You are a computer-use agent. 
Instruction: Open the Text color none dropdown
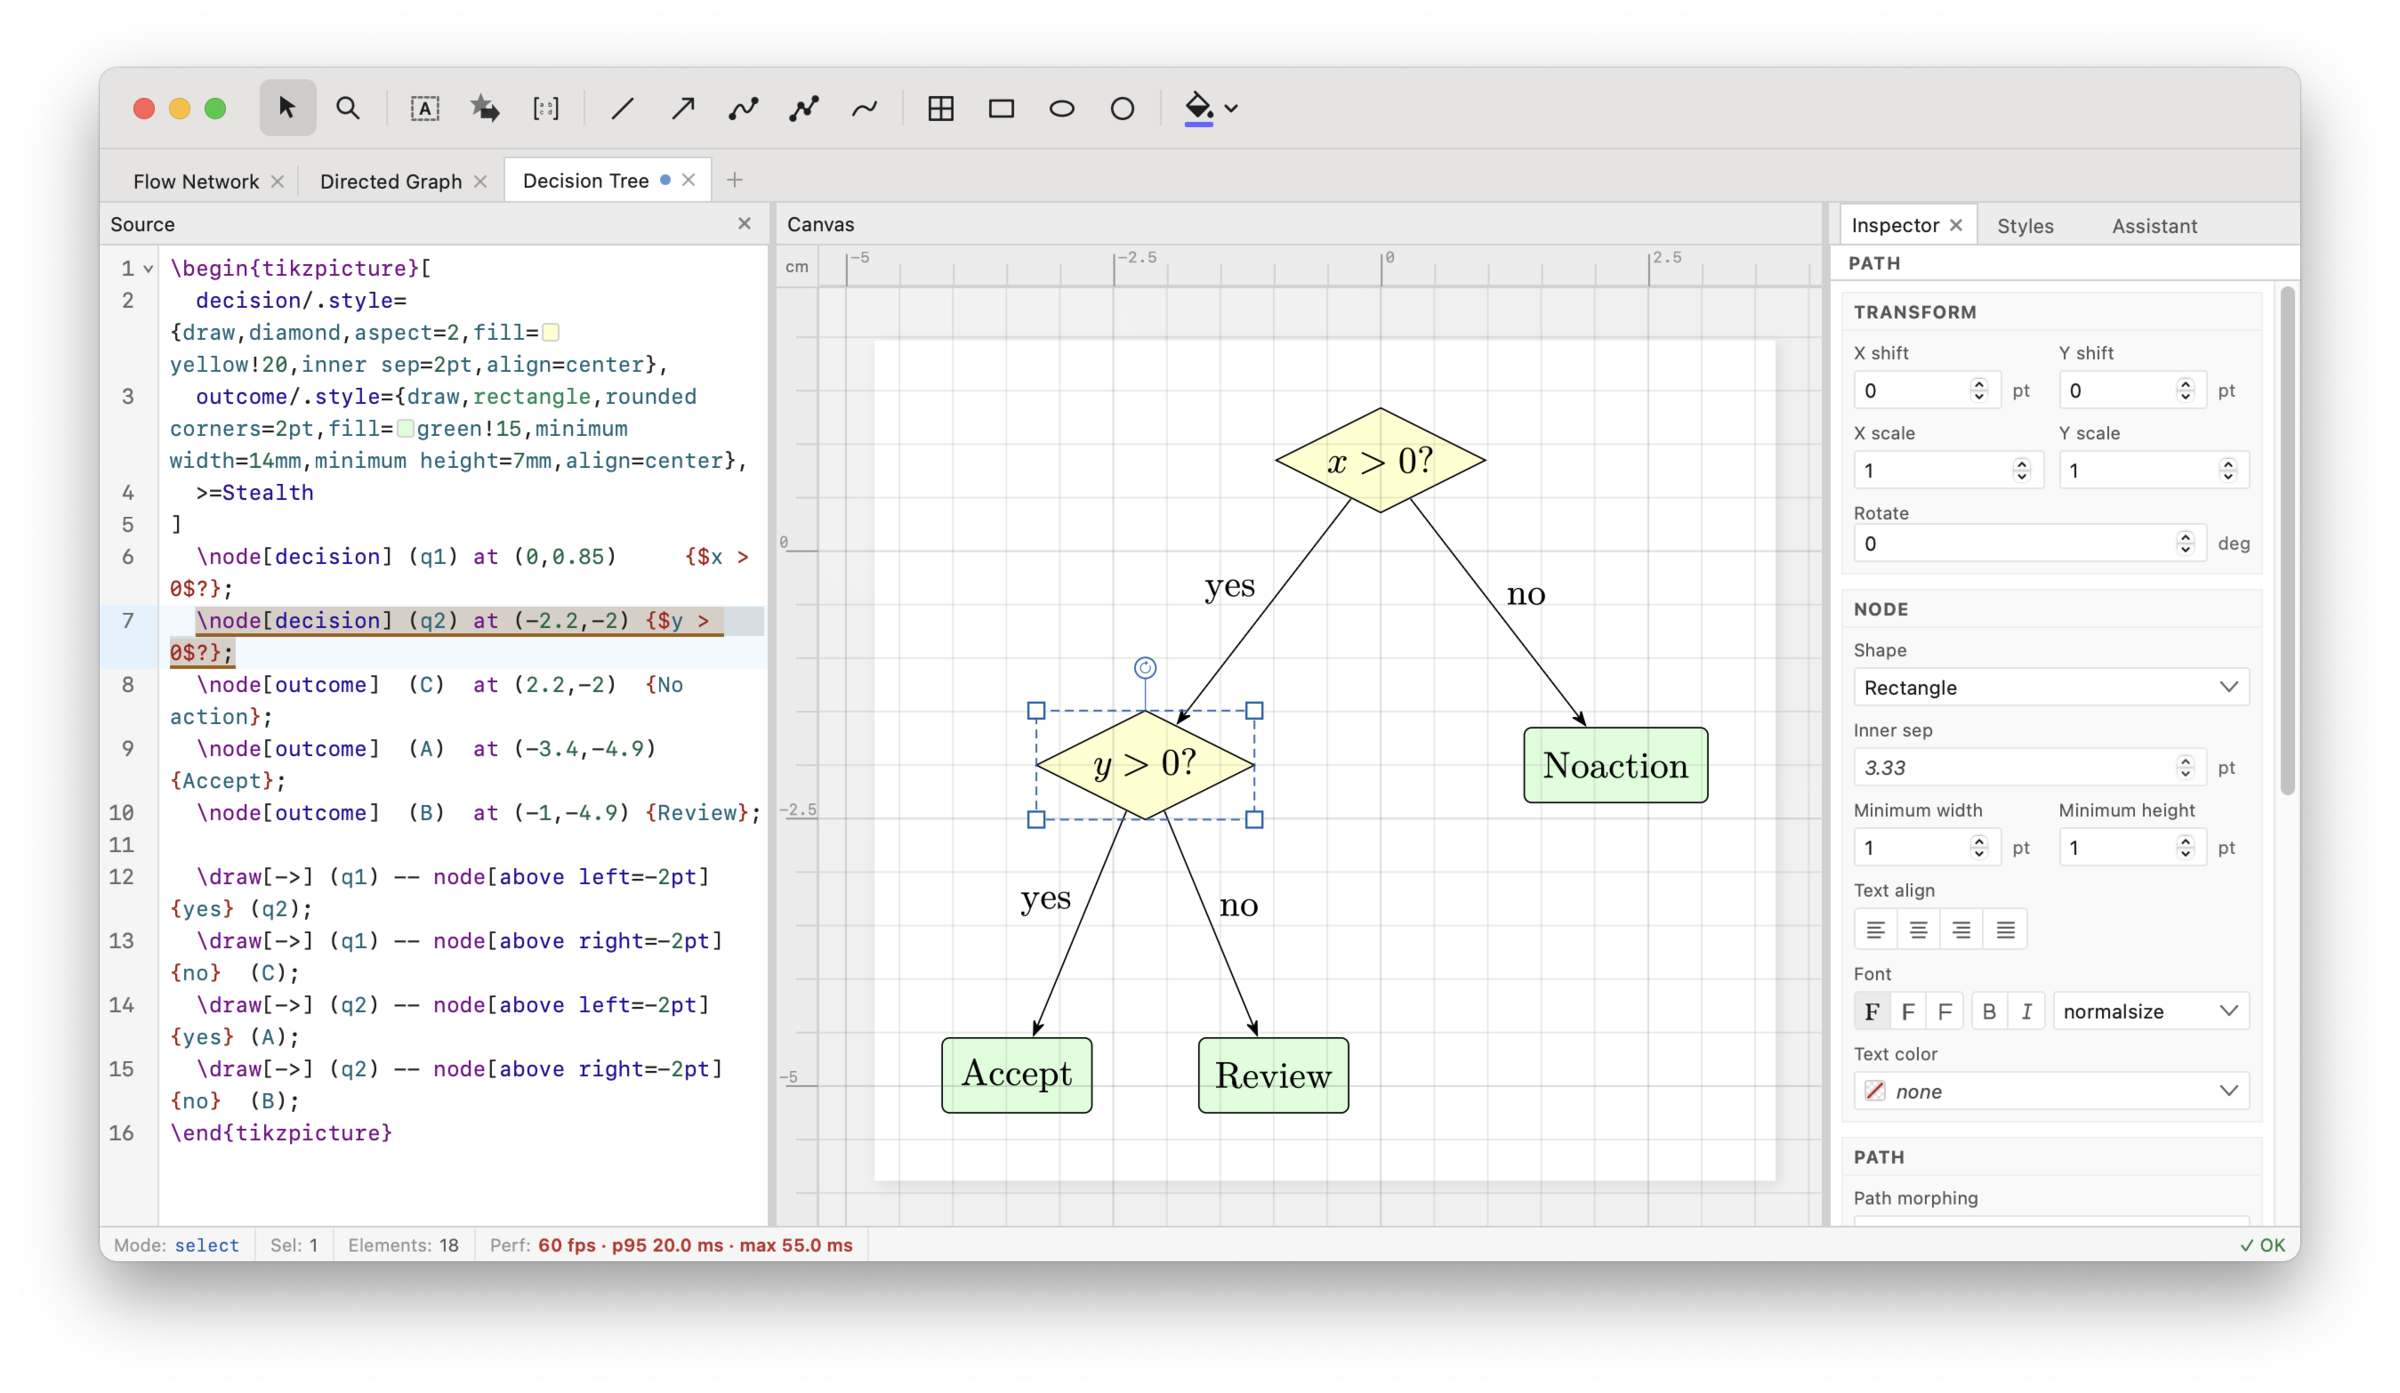click(2051, 1091)
